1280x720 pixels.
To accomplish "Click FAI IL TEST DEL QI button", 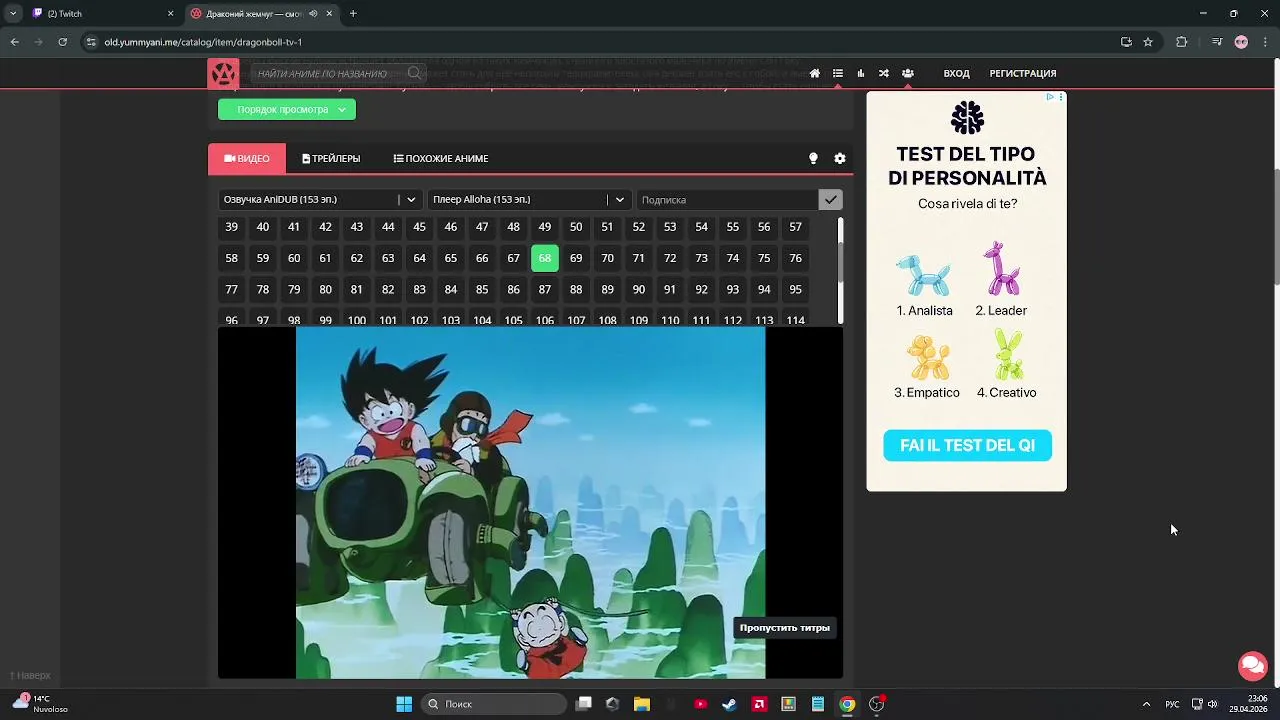I will coord(967,445).
